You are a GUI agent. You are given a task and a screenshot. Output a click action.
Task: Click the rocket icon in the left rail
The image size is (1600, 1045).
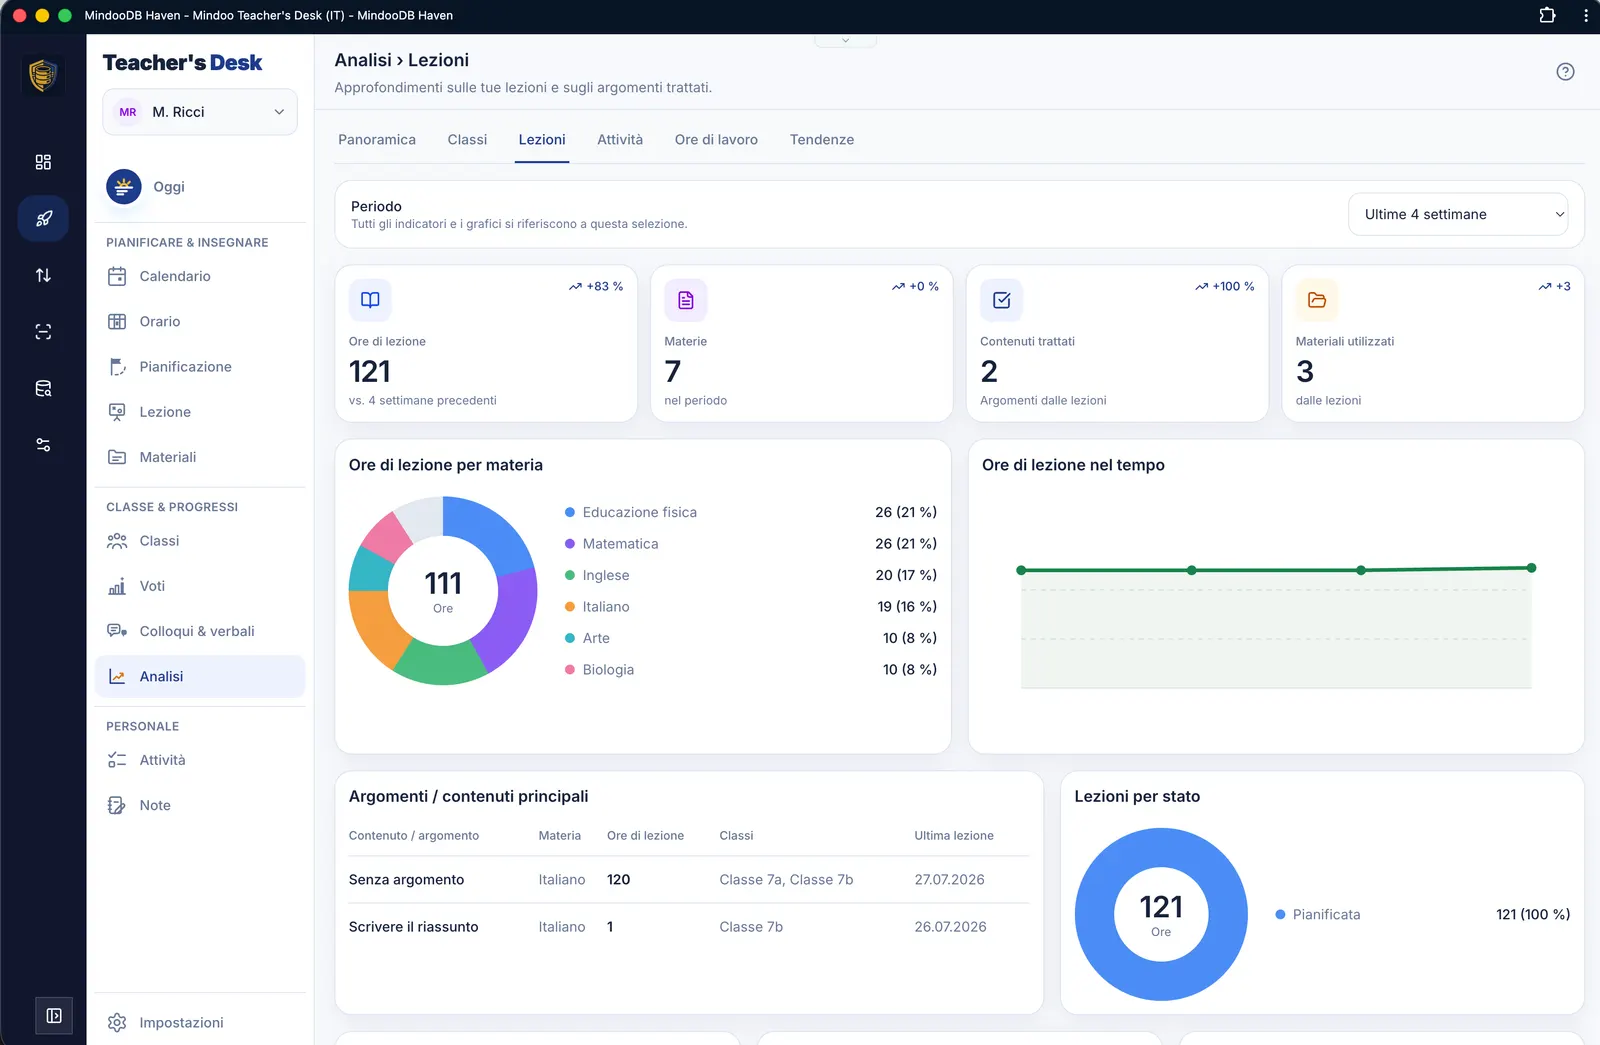pyautogui.click(x=43, y=218)
